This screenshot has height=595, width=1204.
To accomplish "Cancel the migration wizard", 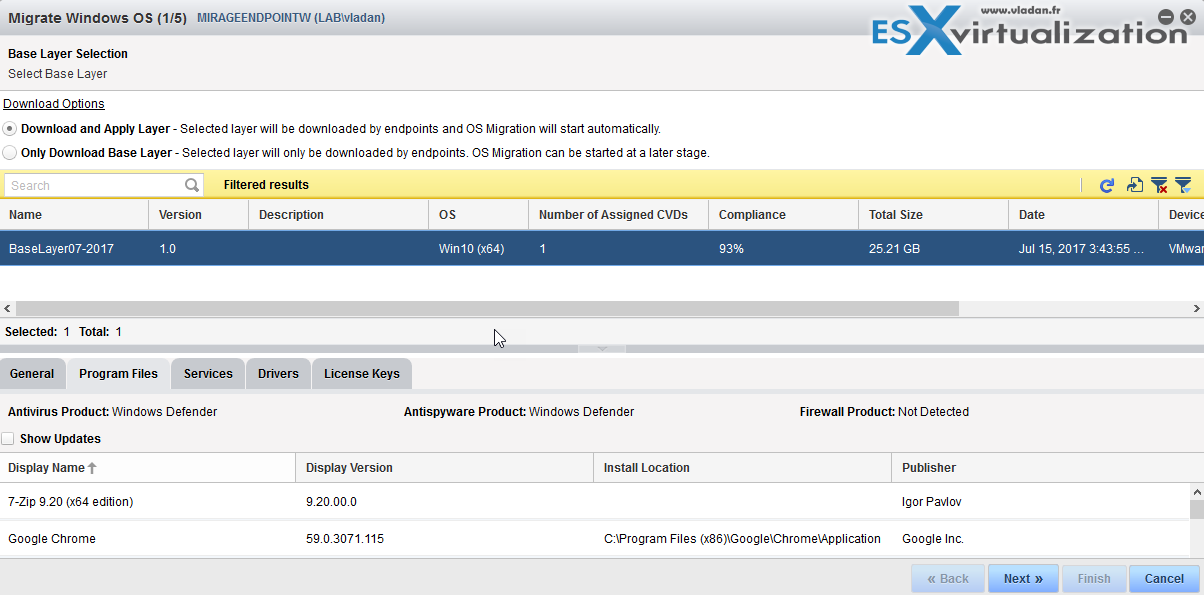I will pyautogui.click(x=1164, y=578).
